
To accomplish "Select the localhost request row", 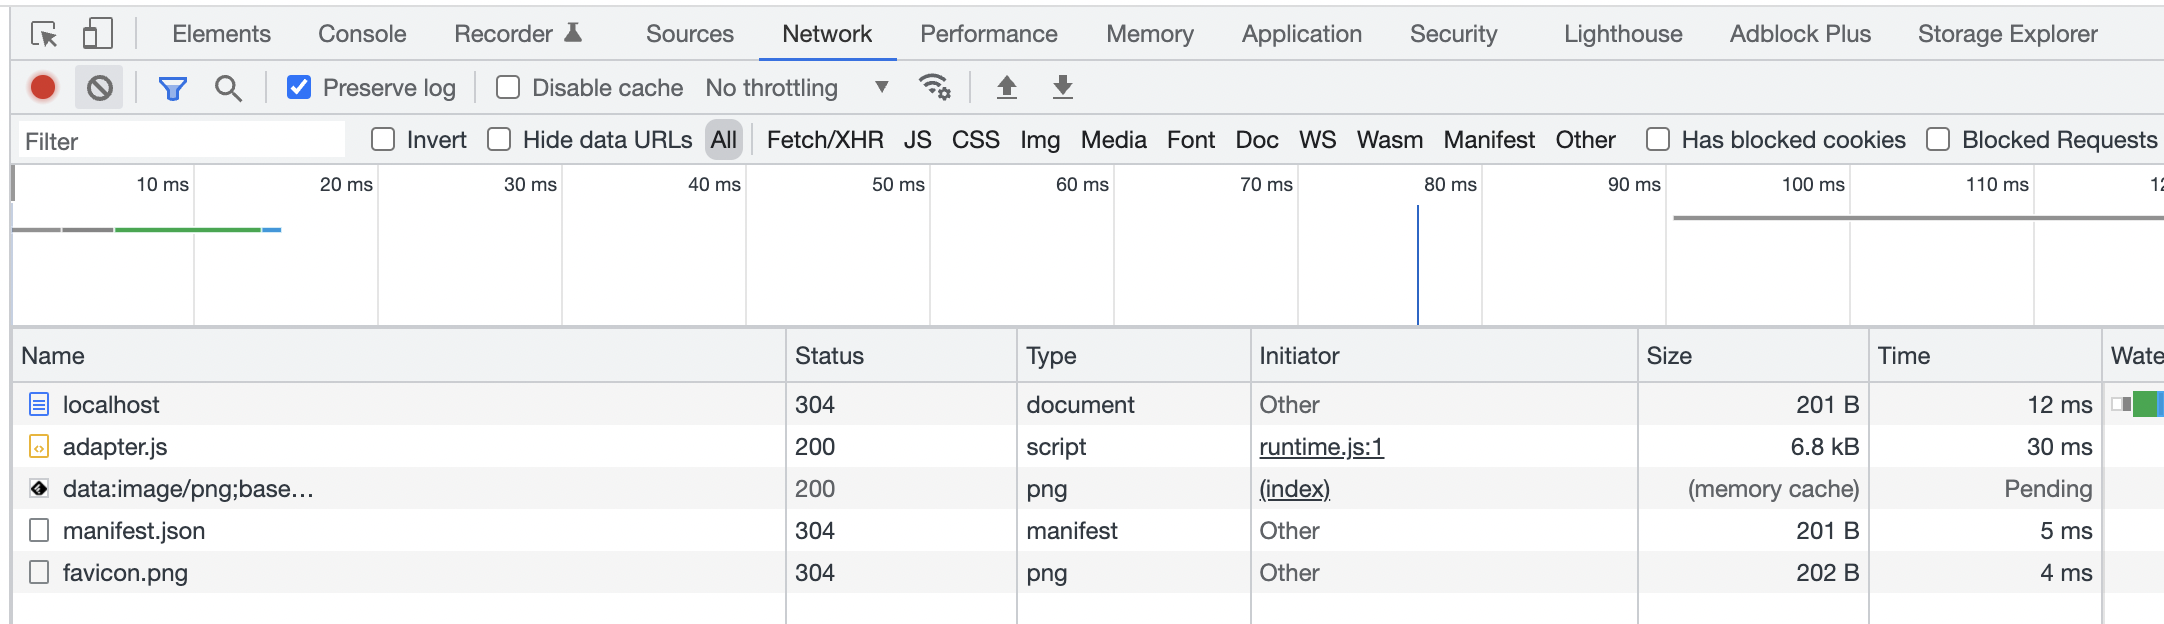I will pos(1088,404).
